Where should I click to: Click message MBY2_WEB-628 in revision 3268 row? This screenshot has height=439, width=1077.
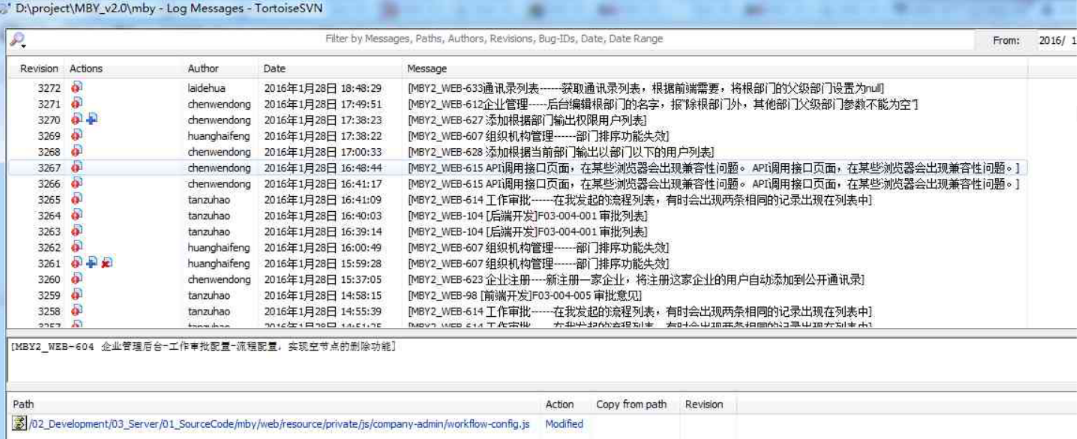coord(560,151)
